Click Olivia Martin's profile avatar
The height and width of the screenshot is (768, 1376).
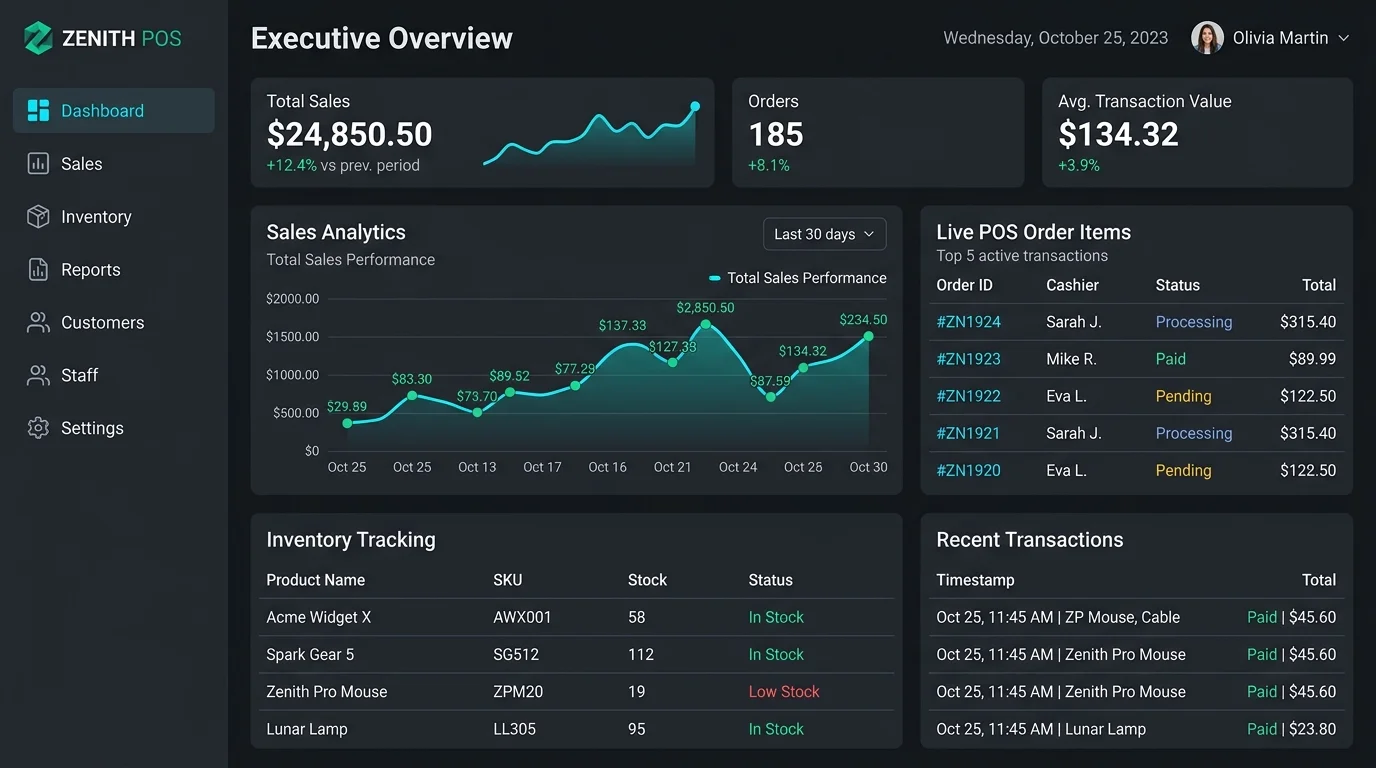[1207, 38]
